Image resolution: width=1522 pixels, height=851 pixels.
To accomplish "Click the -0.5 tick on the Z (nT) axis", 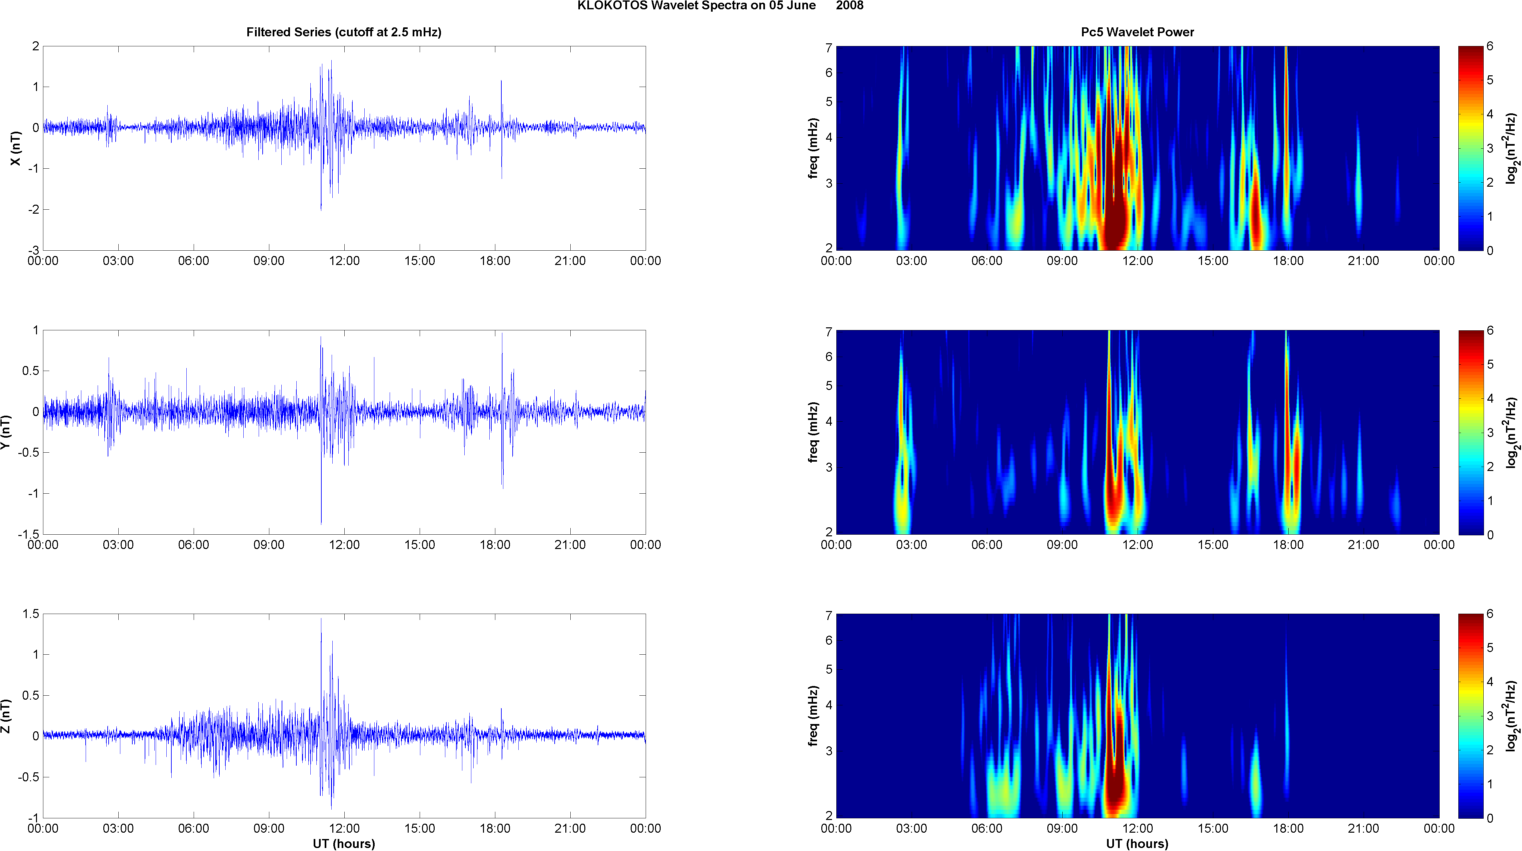I will click(29, 777).
